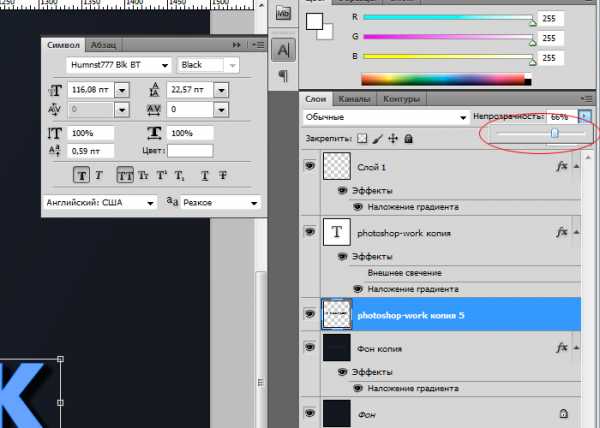Open the Paragraph panel pilcrow icon in dock
Viewport: 600px width, 428px height.
pos(283,76)
